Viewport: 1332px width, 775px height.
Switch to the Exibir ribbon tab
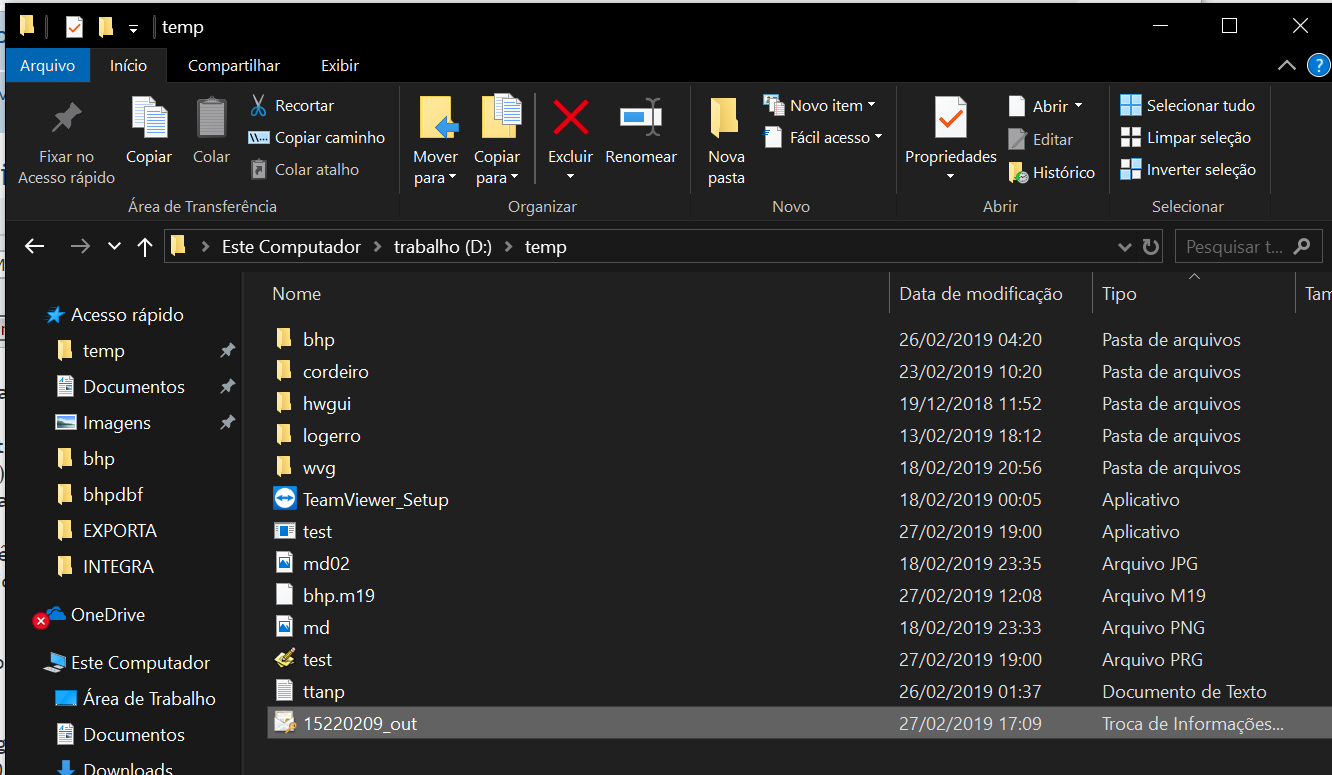[x=339, y=66]
